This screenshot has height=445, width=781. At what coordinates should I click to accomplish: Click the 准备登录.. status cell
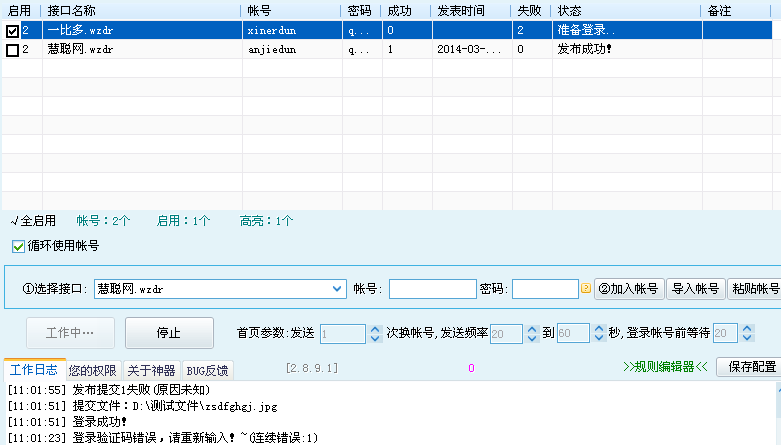(x=627, y=30)
